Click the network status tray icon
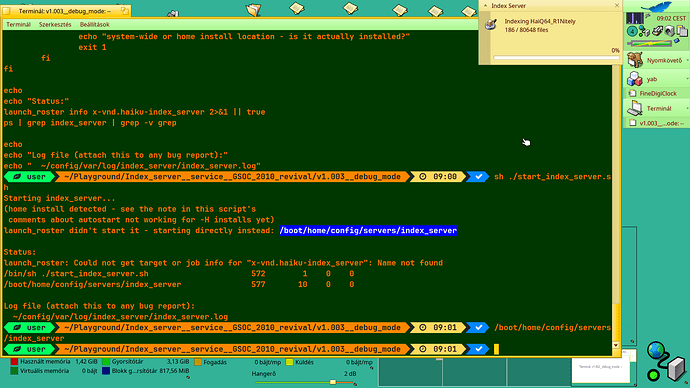The width and height of the screenshot is (690, 388). pos(644,31)
